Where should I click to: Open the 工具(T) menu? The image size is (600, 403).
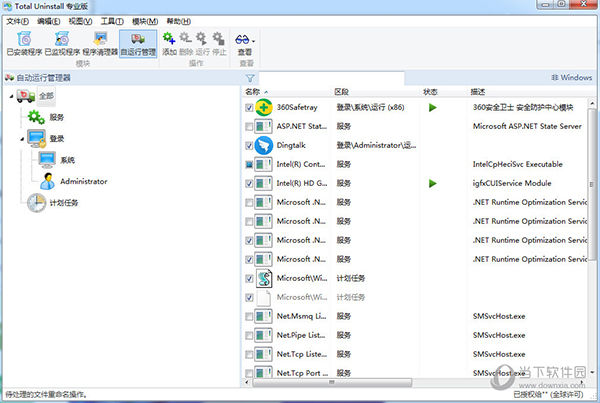point(112,21)
